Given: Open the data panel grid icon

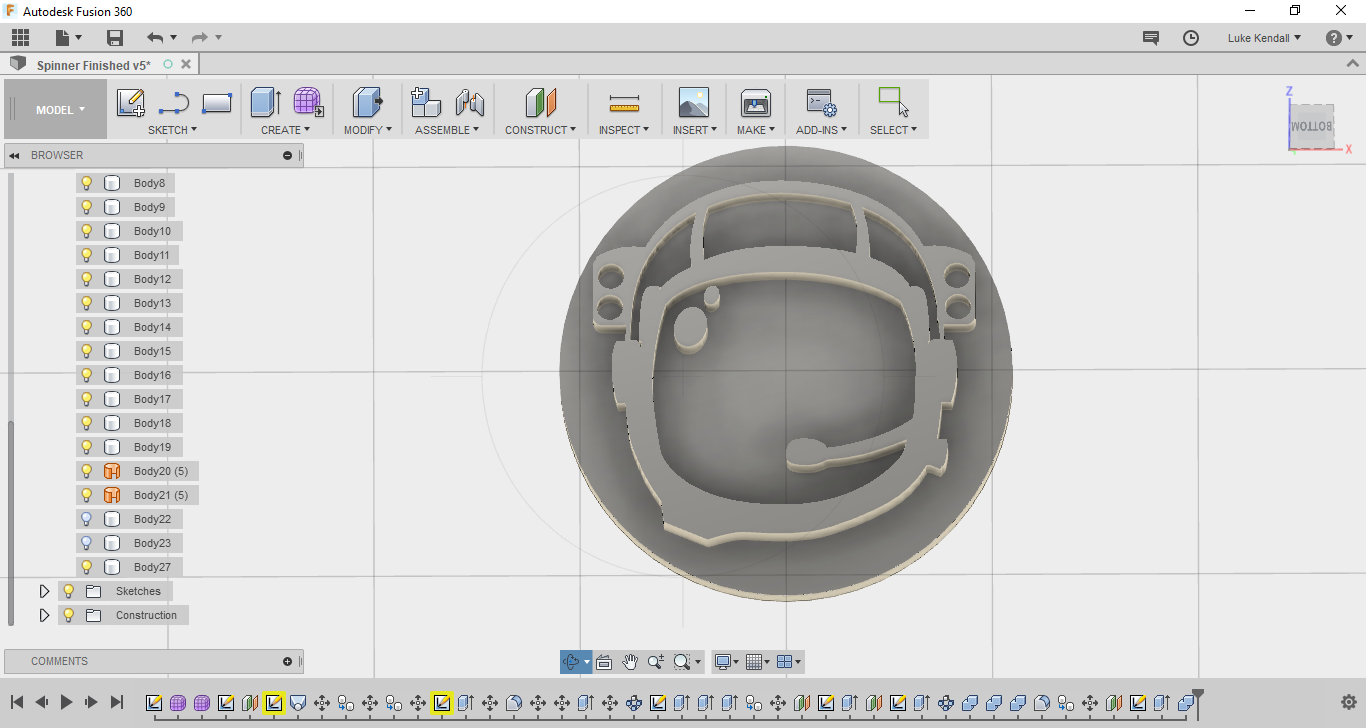Looking at the screenshot, I should pos(20,38).
